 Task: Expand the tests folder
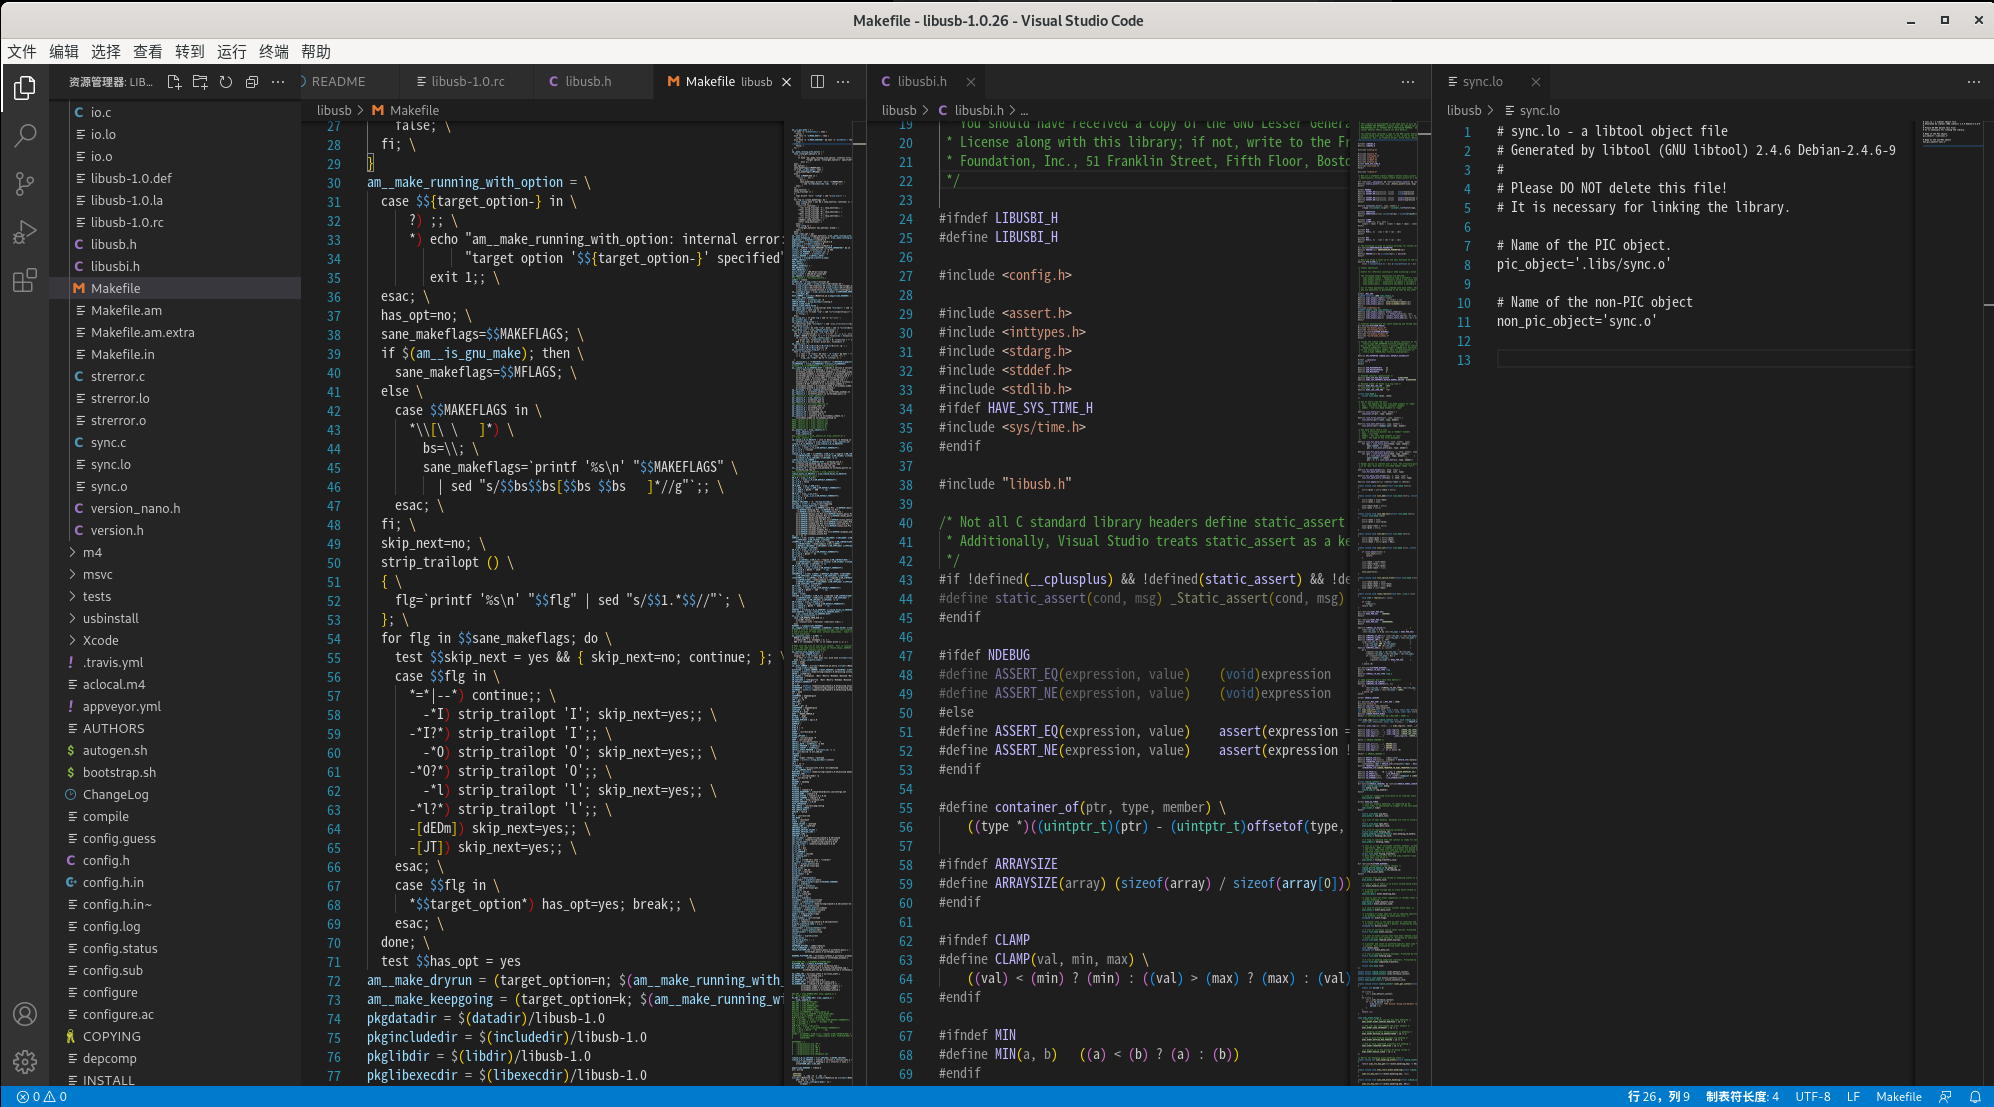pos(175,597)
